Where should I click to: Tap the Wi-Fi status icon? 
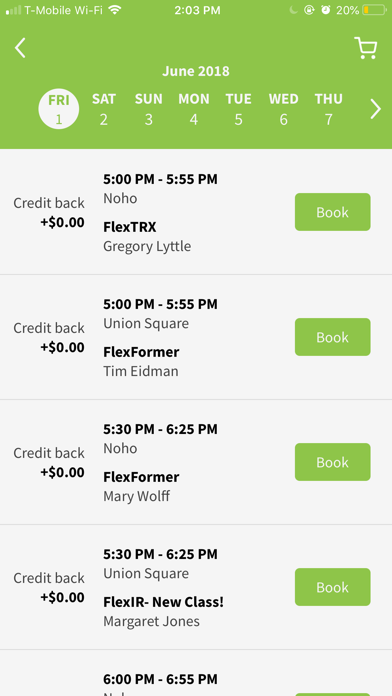pos(115,10)
